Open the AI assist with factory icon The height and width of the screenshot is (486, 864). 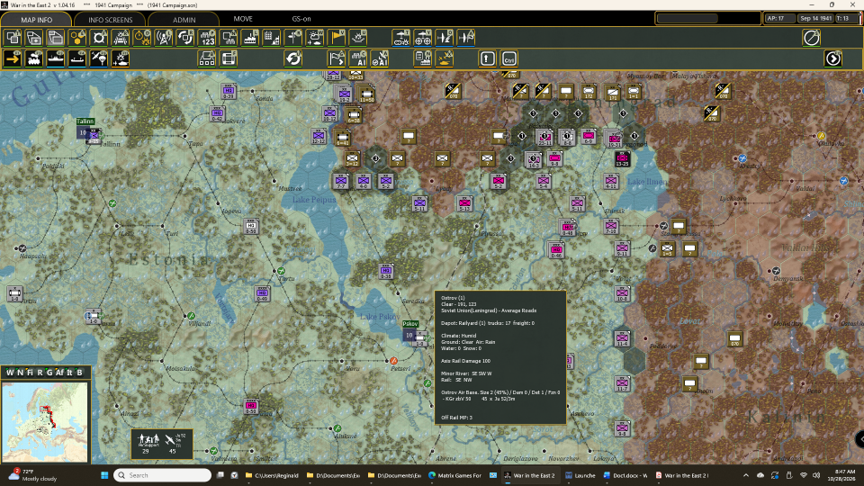tap(358, 58)
